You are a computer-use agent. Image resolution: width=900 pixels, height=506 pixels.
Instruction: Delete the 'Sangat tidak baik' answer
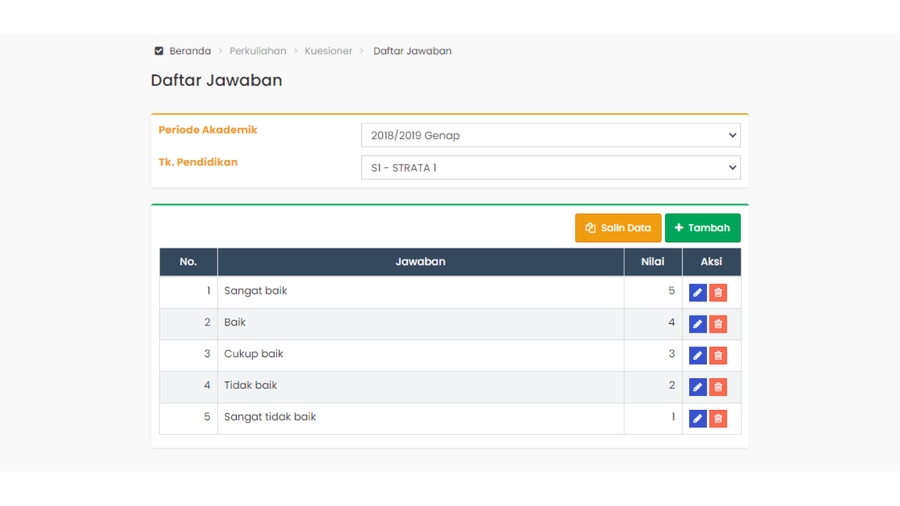tap(718, 419)
